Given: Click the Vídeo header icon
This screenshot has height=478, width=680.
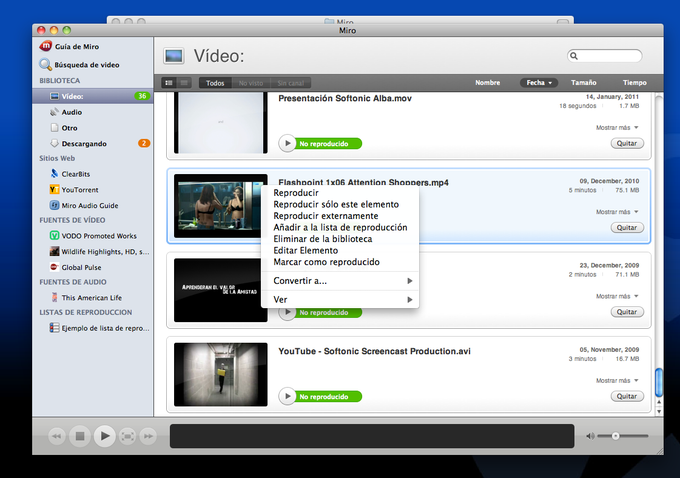Looking at the screenshot, I should click(x=174, y=56).
